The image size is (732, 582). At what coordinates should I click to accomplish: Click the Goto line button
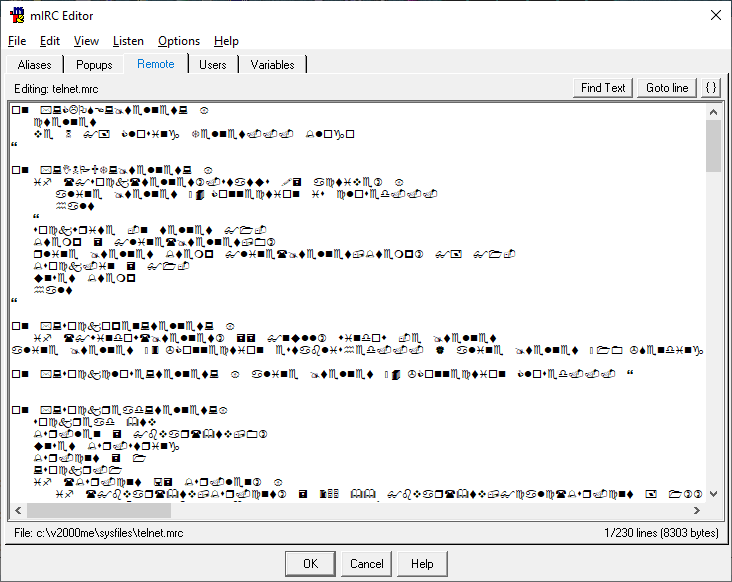(x=667, y=88)
